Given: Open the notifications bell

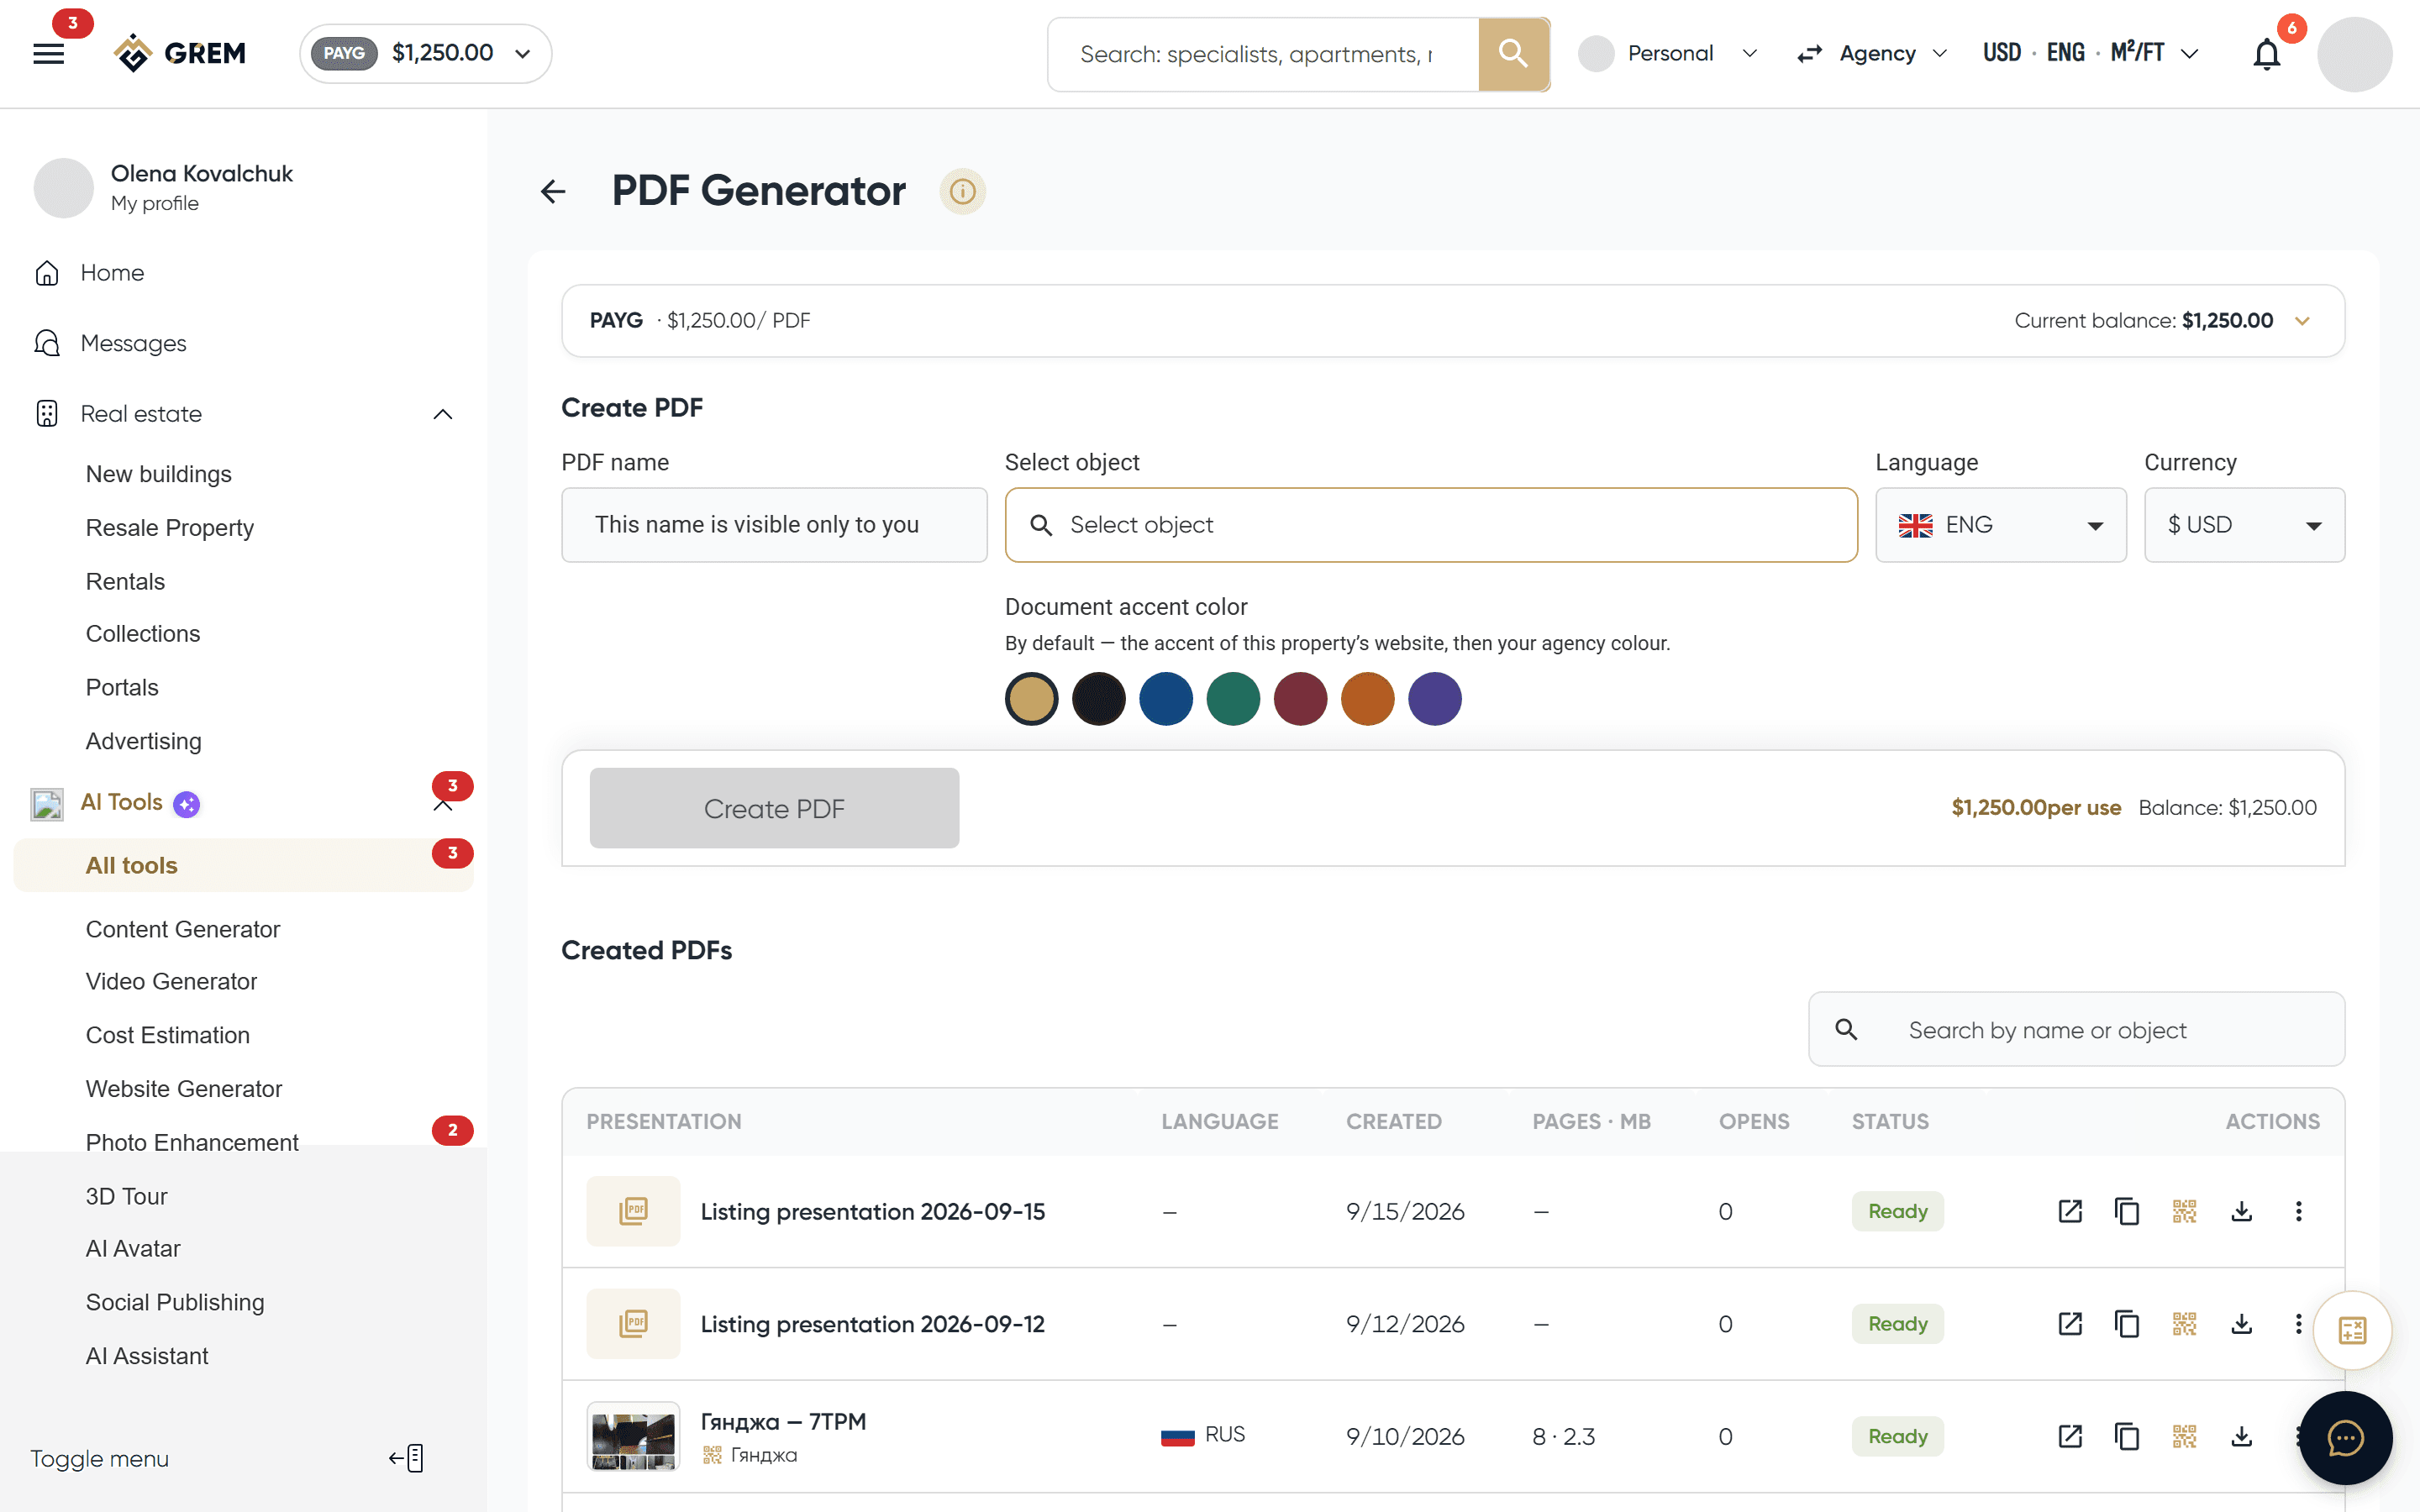Looking at the screenshot, I should click(x=2266, y=54).
